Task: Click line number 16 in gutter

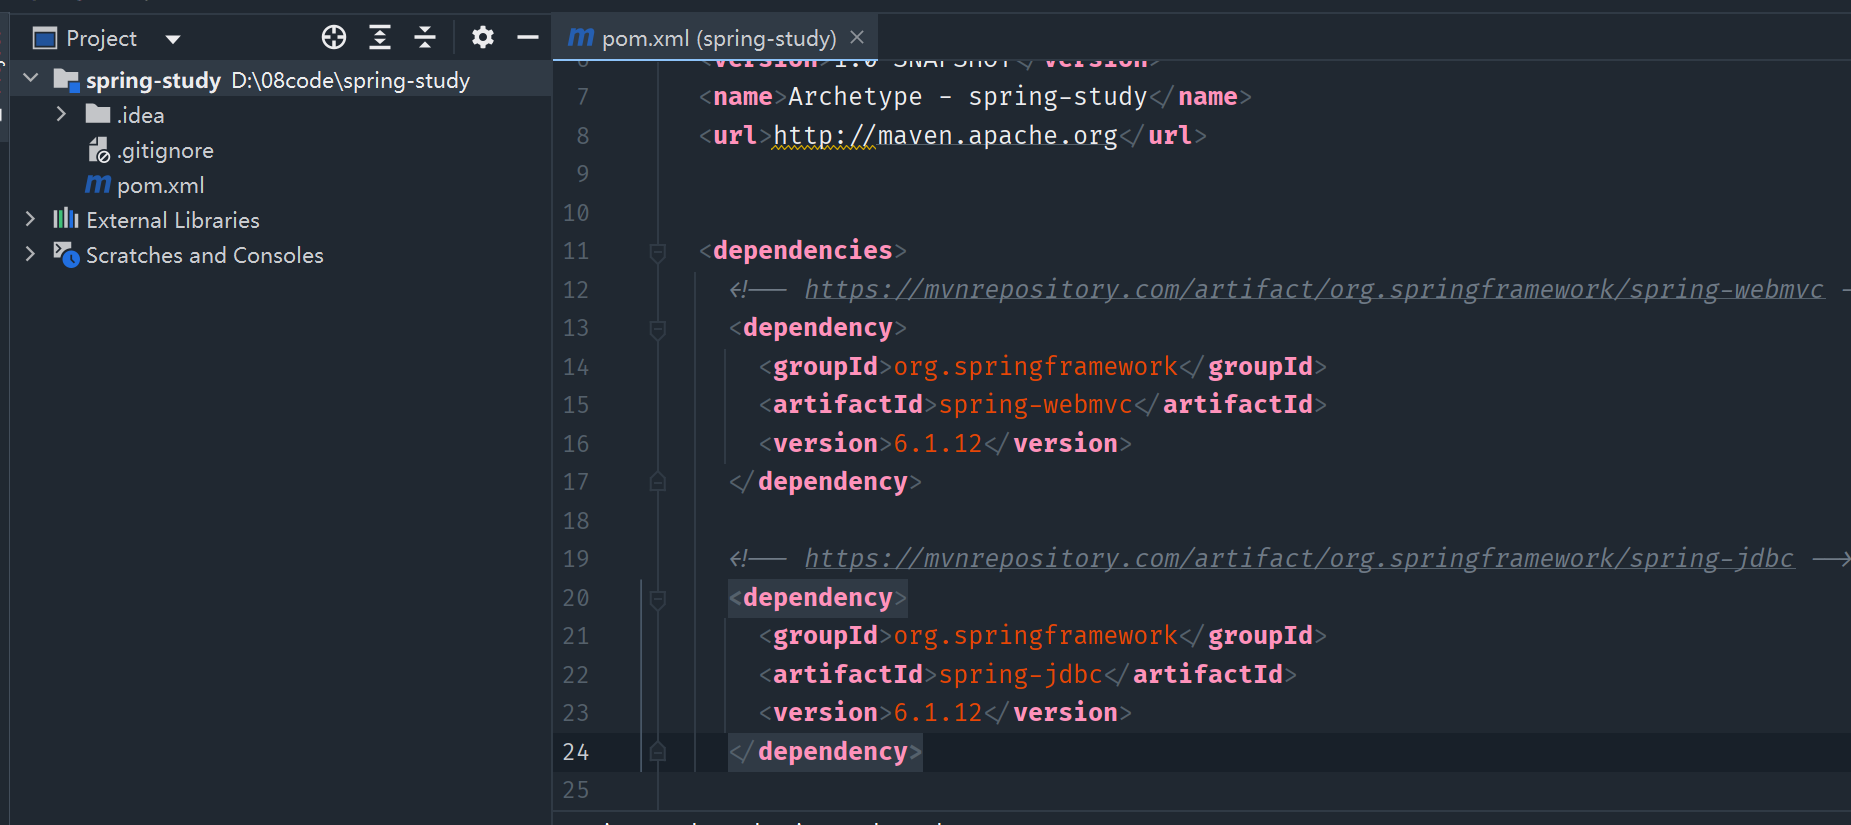Action: [x=576, y=443]
